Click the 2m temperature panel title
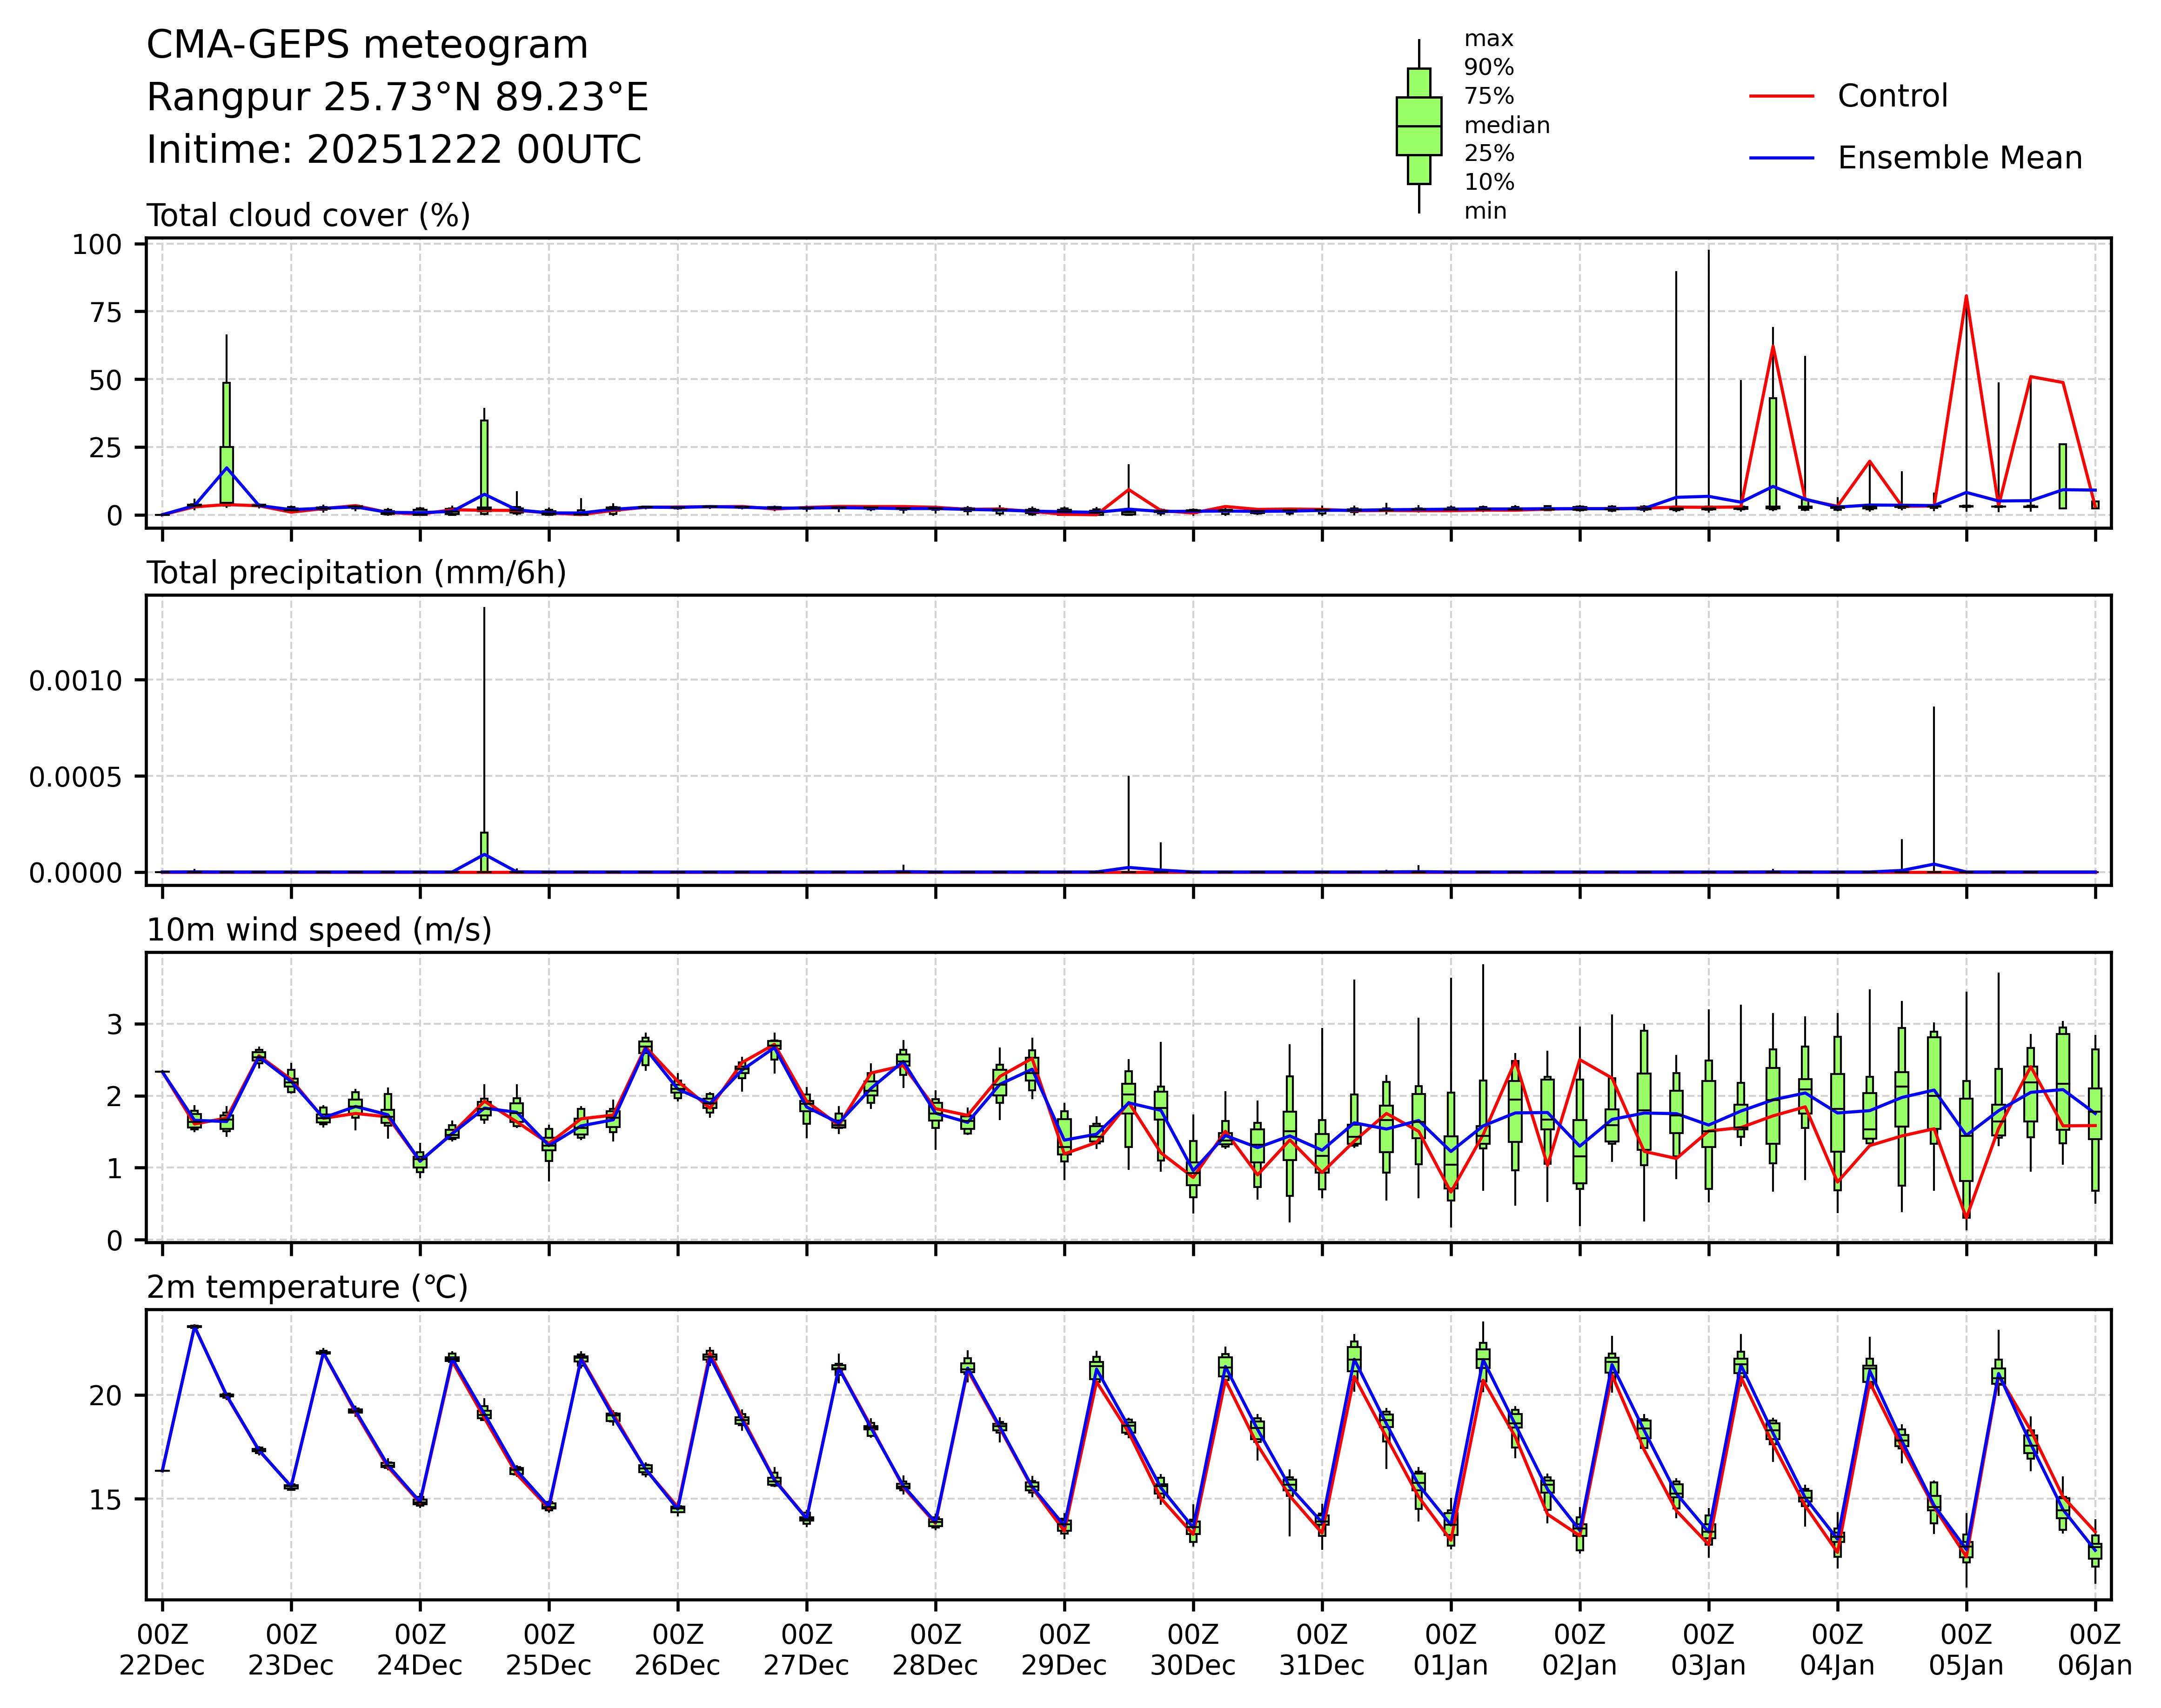 [307, 1287]
